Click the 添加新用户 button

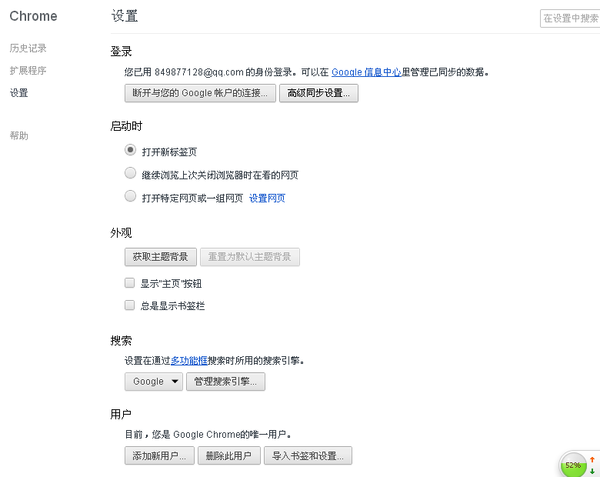pos(160,456)
